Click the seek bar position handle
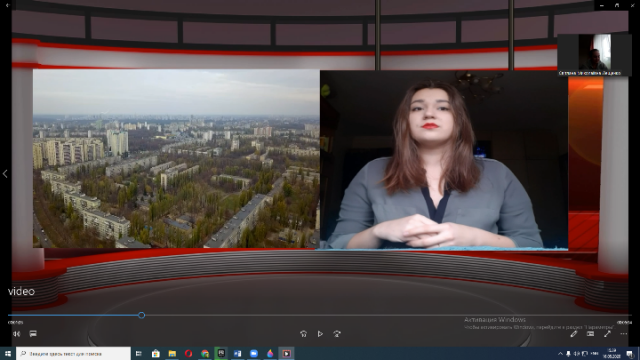The image size is (640, 360). coord(142,315)
